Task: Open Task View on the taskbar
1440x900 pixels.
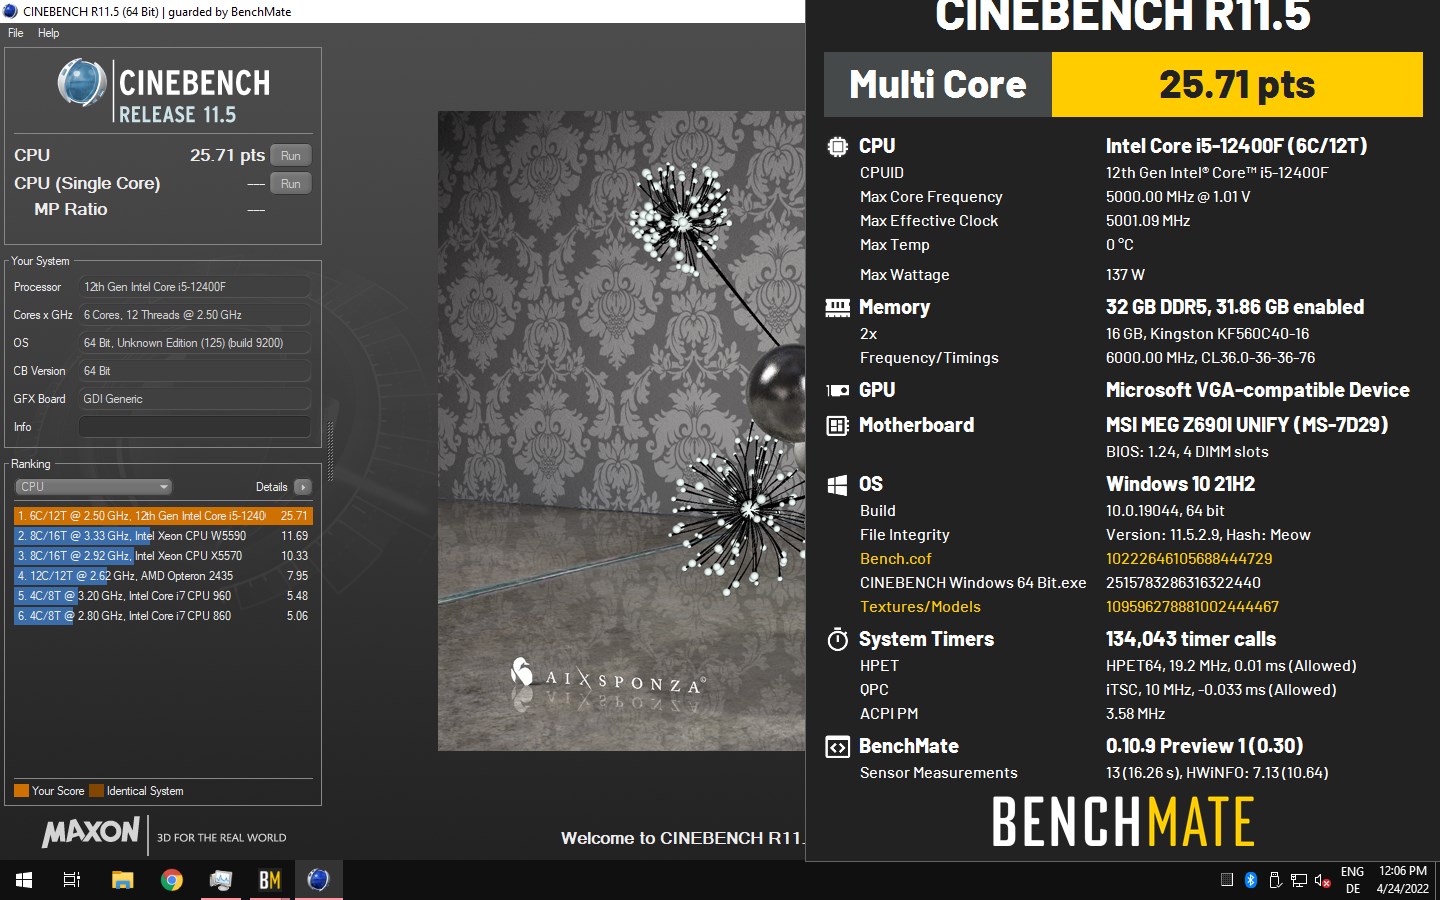Action: tap(72, 880)
